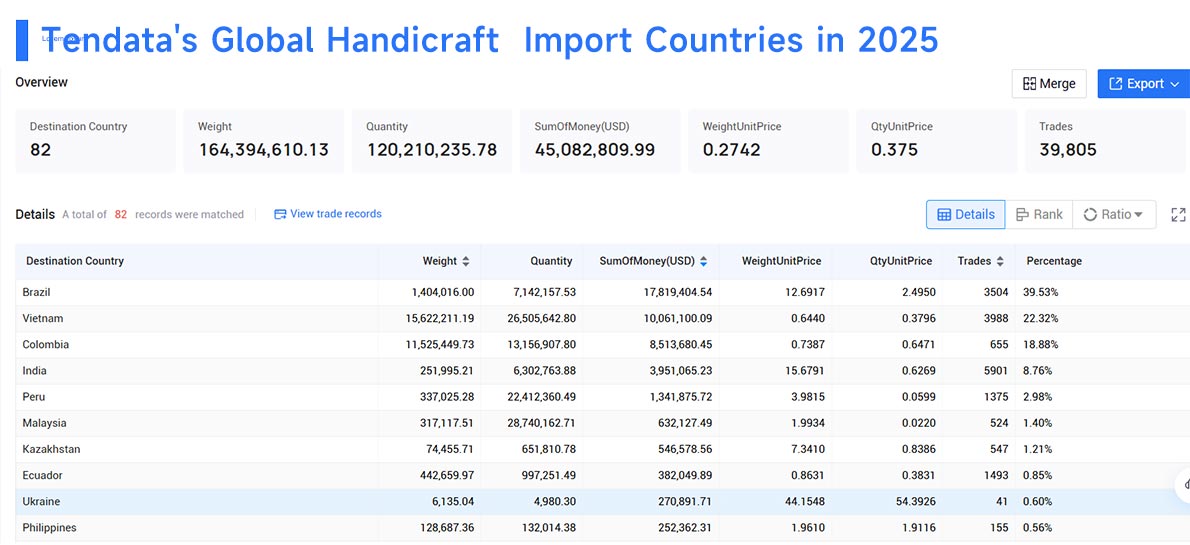Click the QtyUnitPrice column header
1190x545 pixels.
click(901, 261)
